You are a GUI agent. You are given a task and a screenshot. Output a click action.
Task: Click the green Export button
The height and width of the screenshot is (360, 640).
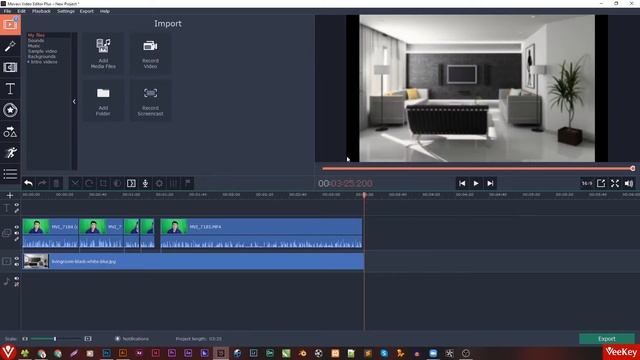point(607,339)
